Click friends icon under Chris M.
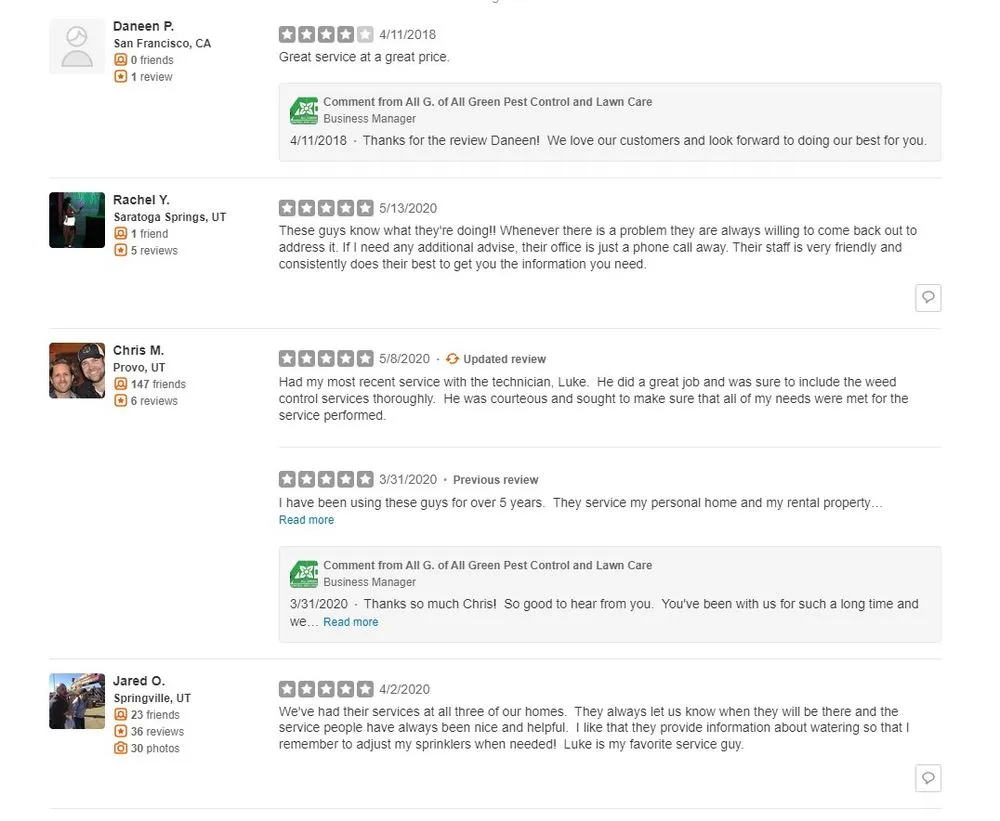This screenshot has width=1000, height=821. click(121, 384)
